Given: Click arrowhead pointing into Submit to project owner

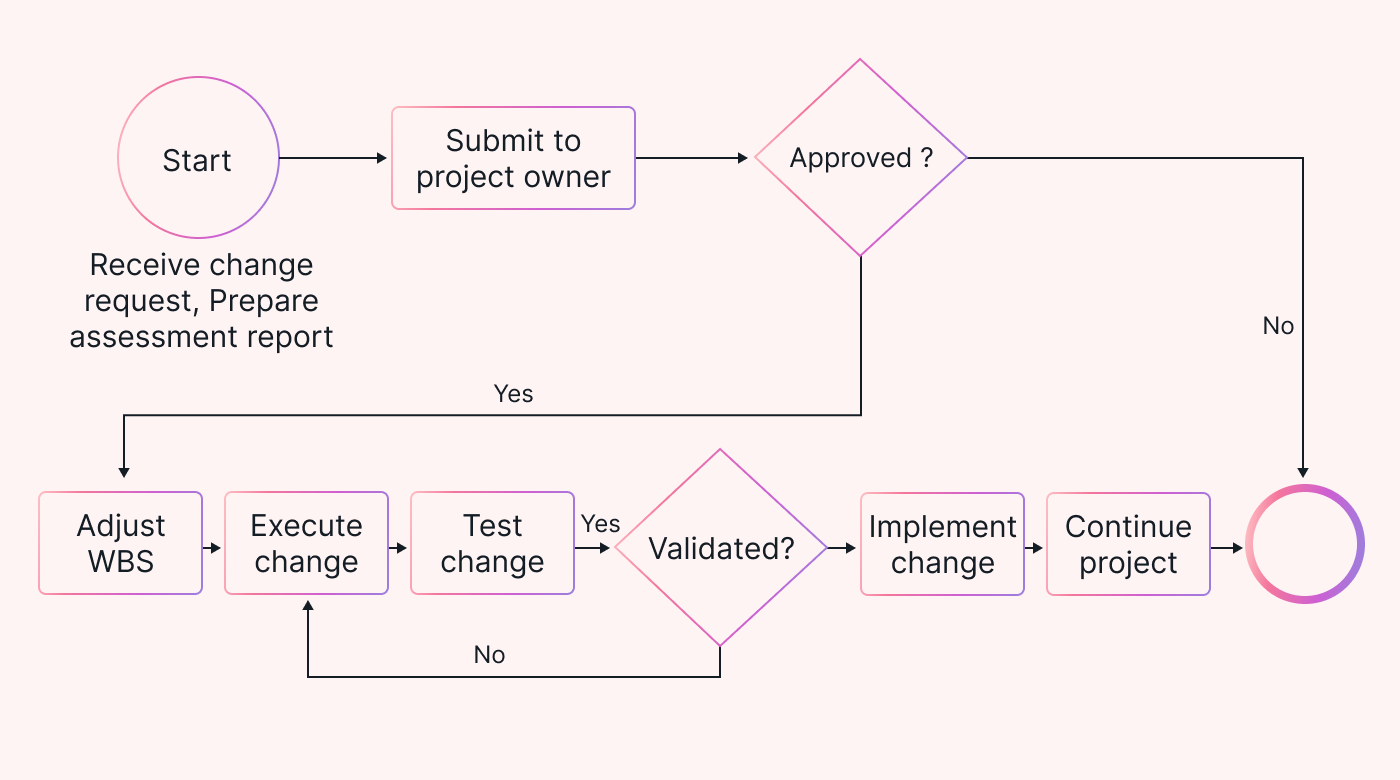Looking at the screenshot, I should 381,158.
